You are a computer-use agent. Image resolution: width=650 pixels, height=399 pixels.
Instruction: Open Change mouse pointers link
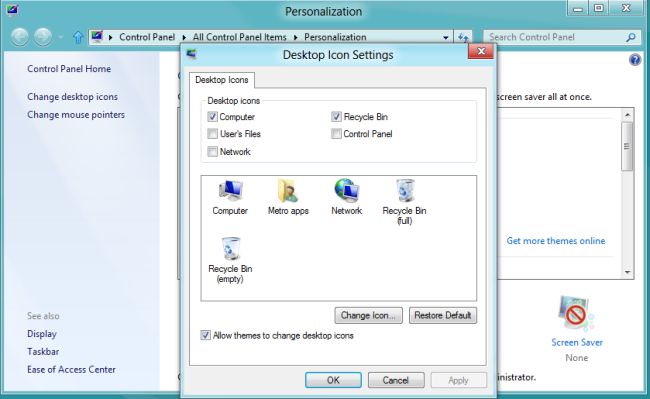76,114
